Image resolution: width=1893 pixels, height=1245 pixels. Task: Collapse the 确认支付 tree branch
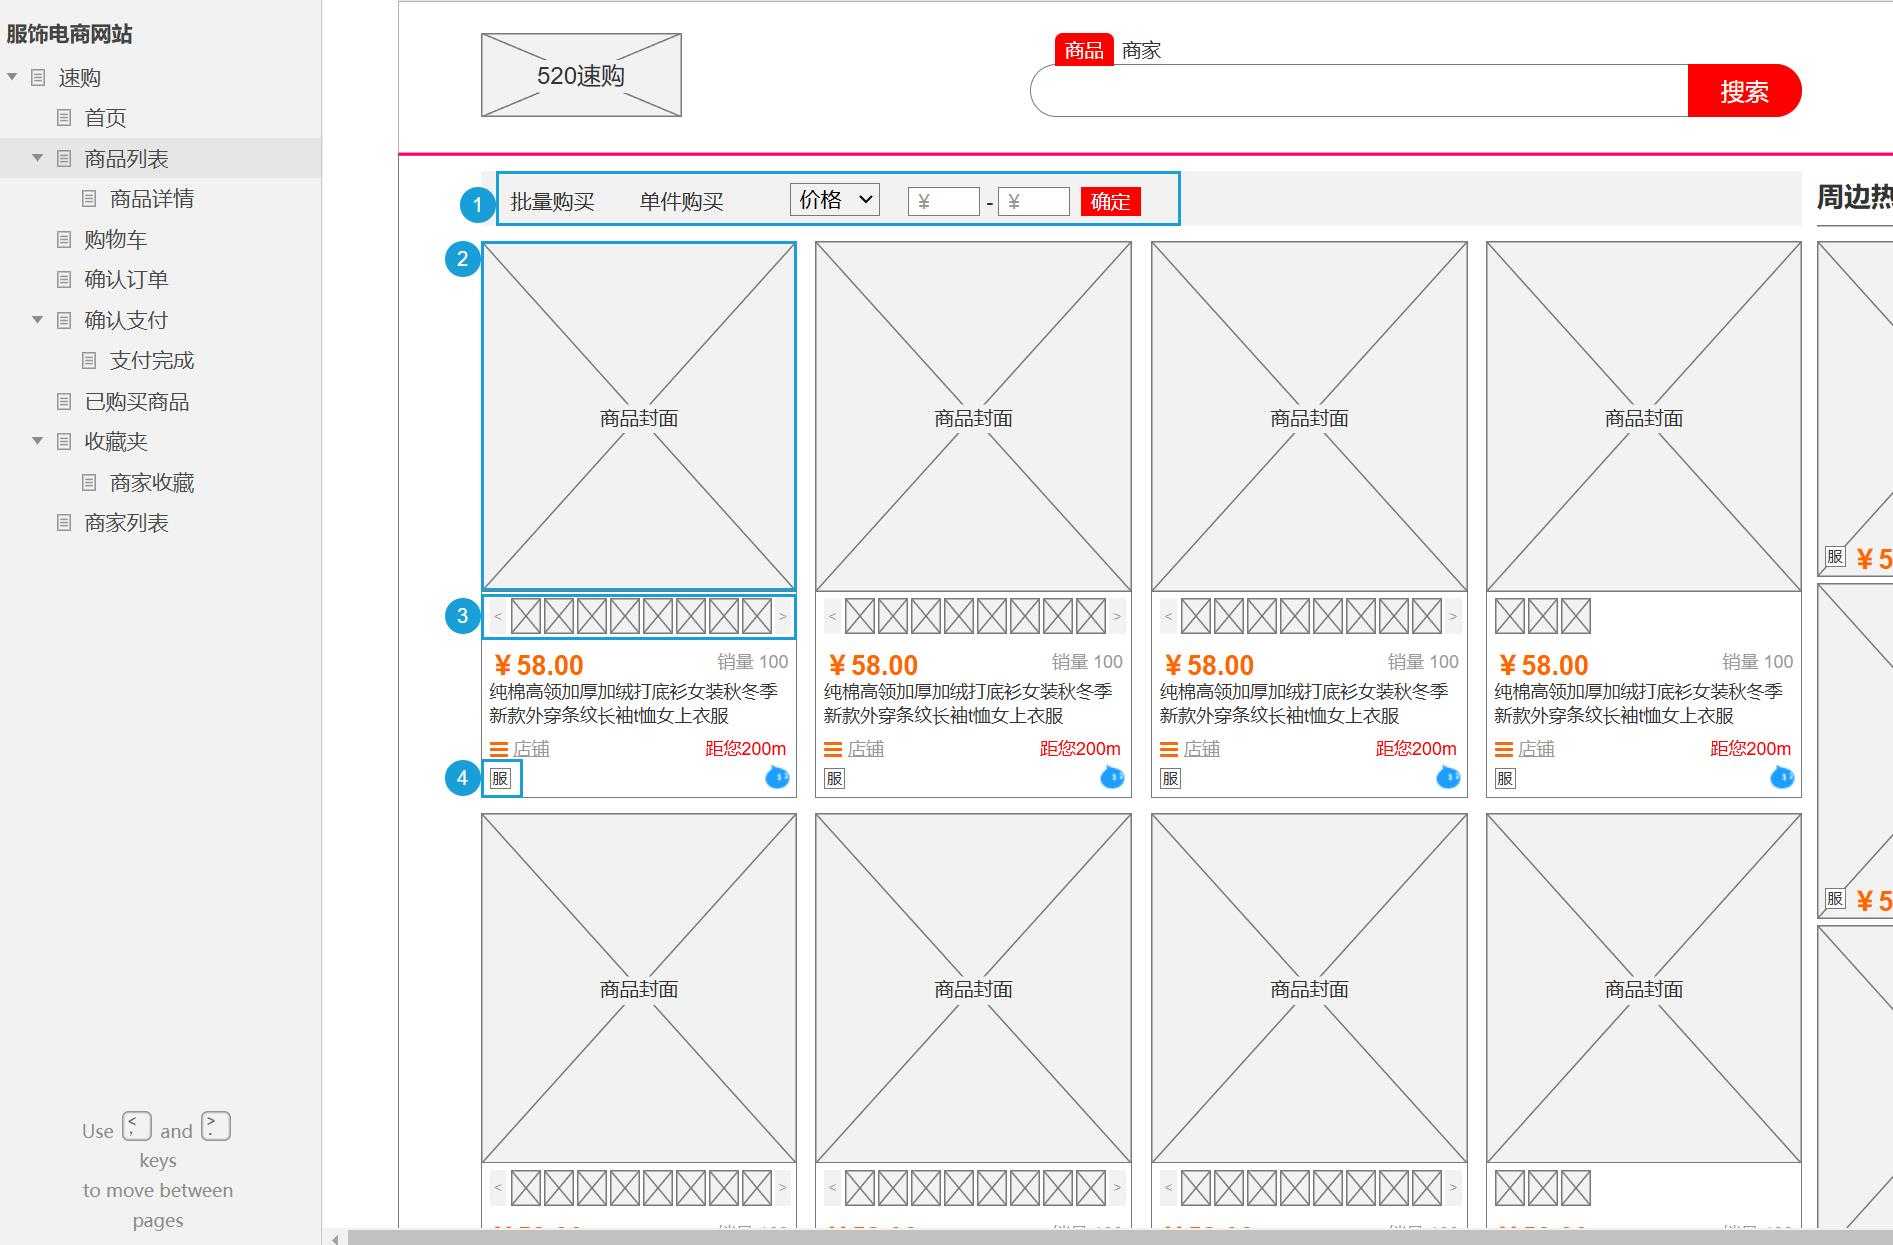pyautogui.click(x=37, y=320)
